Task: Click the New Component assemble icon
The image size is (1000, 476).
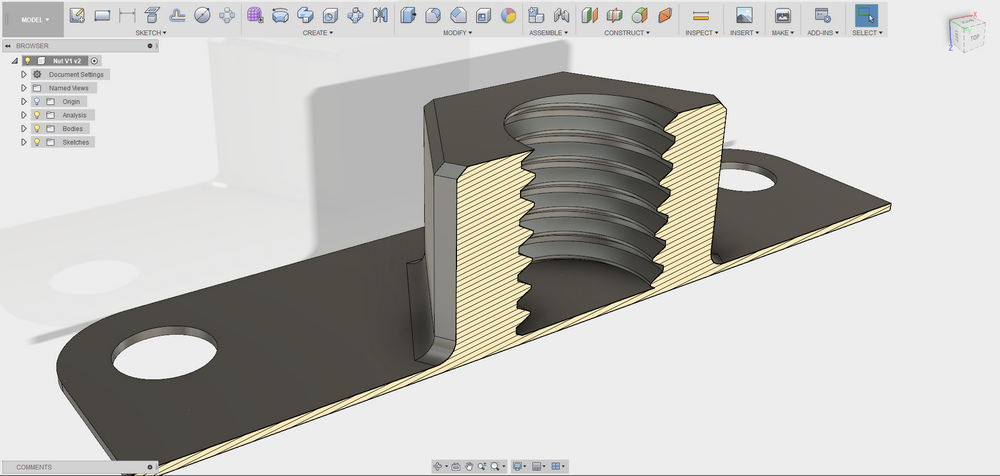Action: tap(536, 15)
